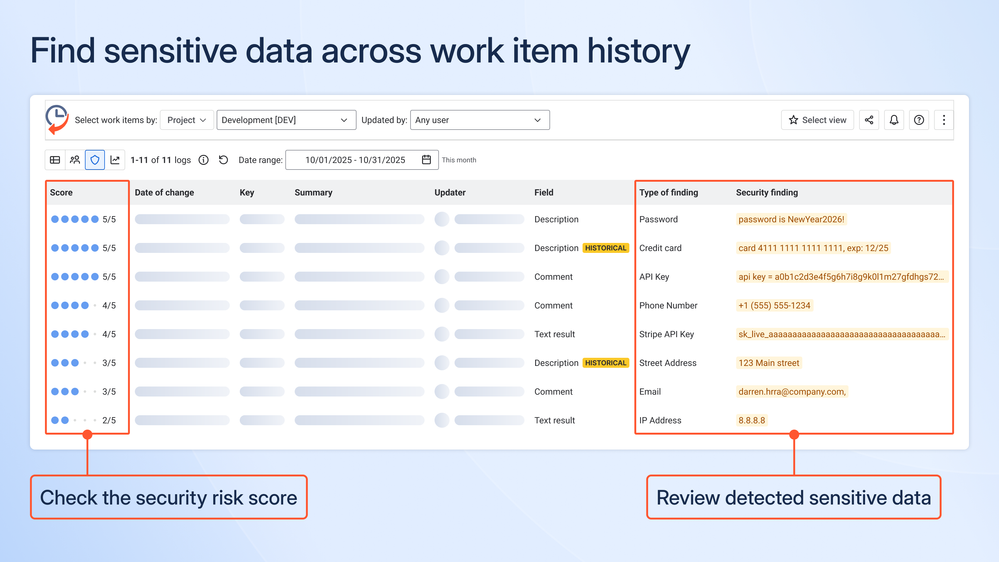Click the password is NewYear2026! finding

coord(791,219)
